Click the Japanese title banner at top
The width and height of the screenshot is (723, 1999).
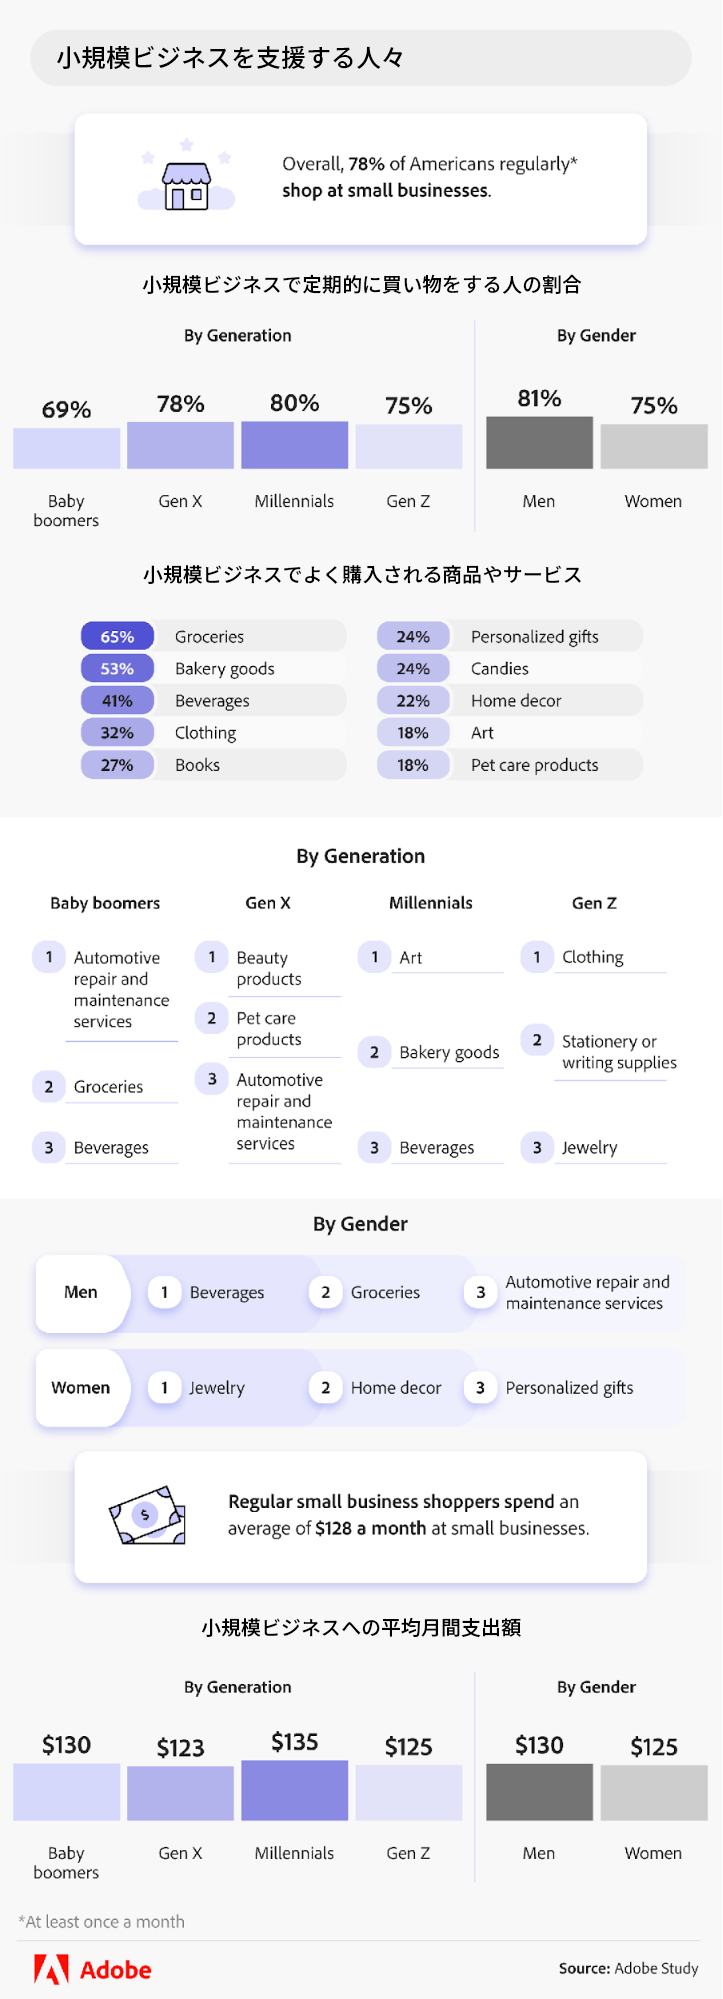click(x=361, y=58)
